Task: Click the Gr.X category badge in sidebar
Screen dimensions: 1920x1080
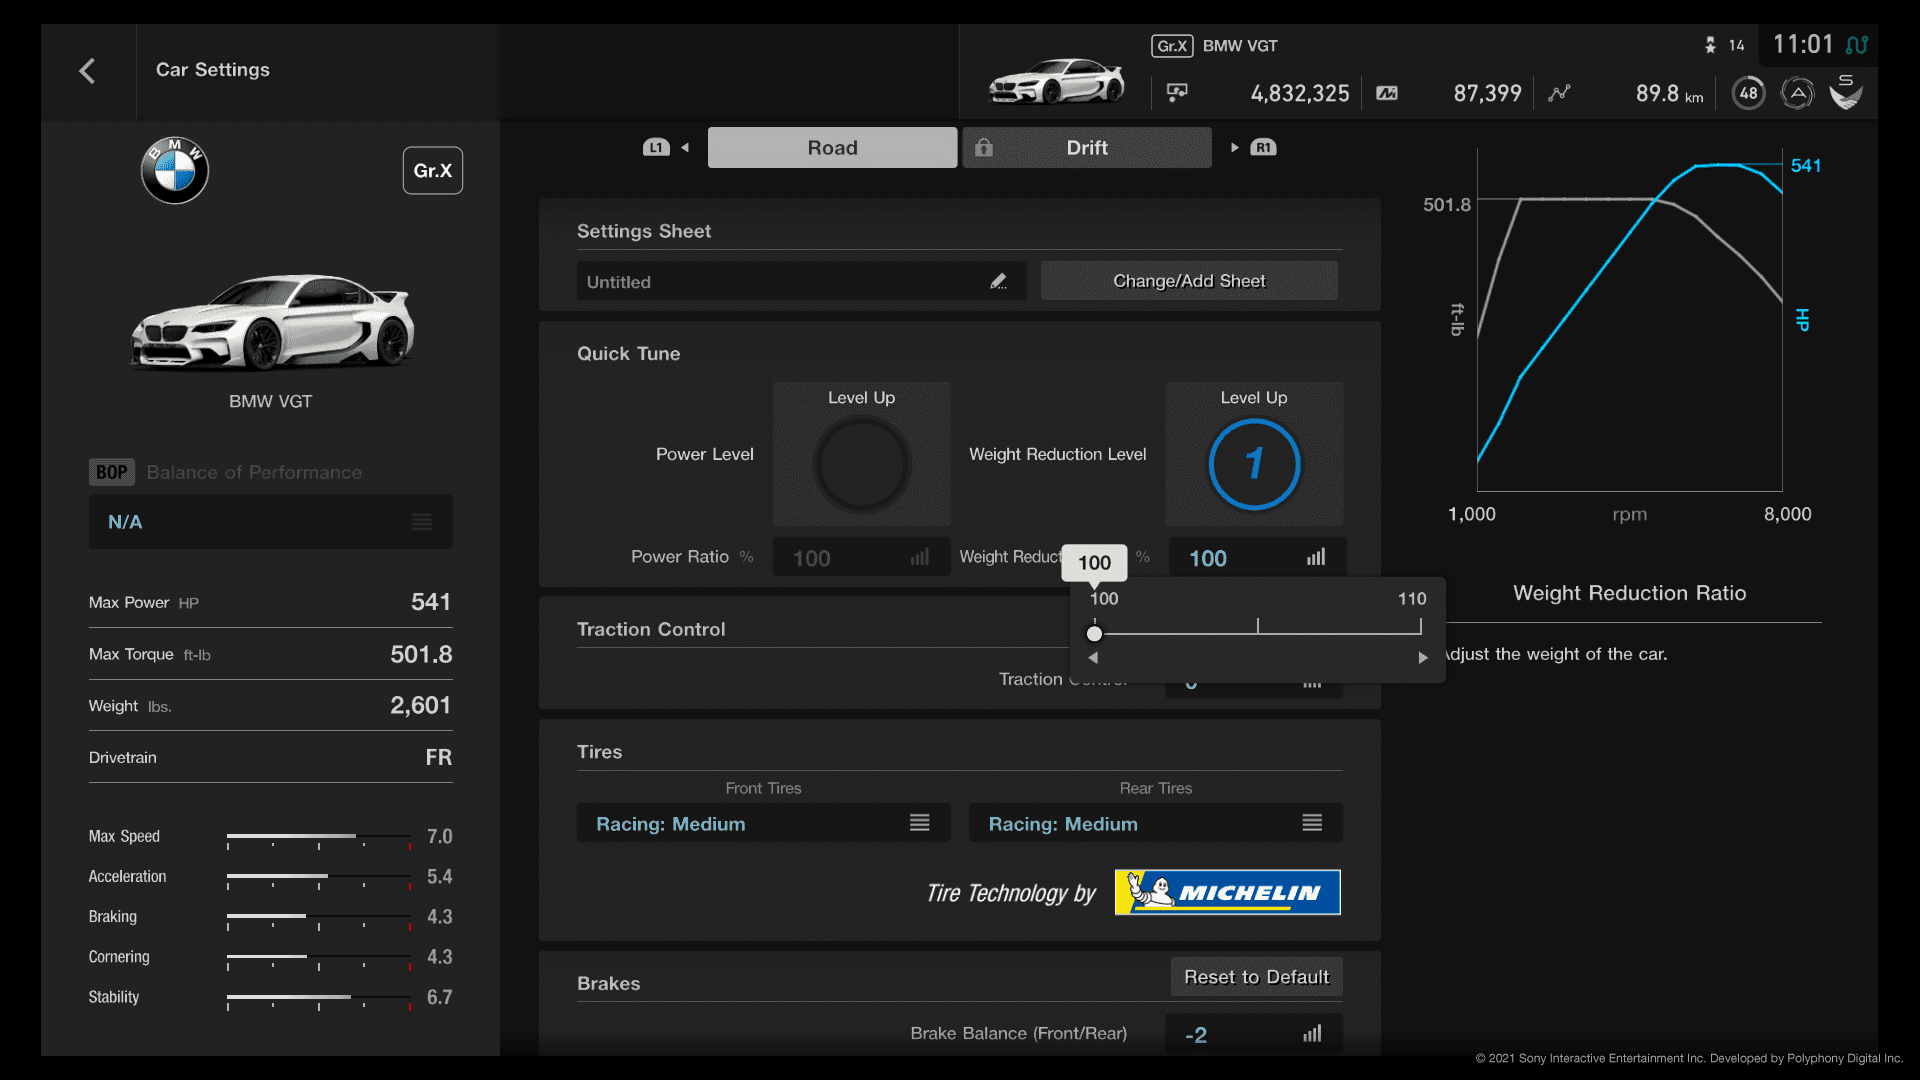Action: point(432,170)
